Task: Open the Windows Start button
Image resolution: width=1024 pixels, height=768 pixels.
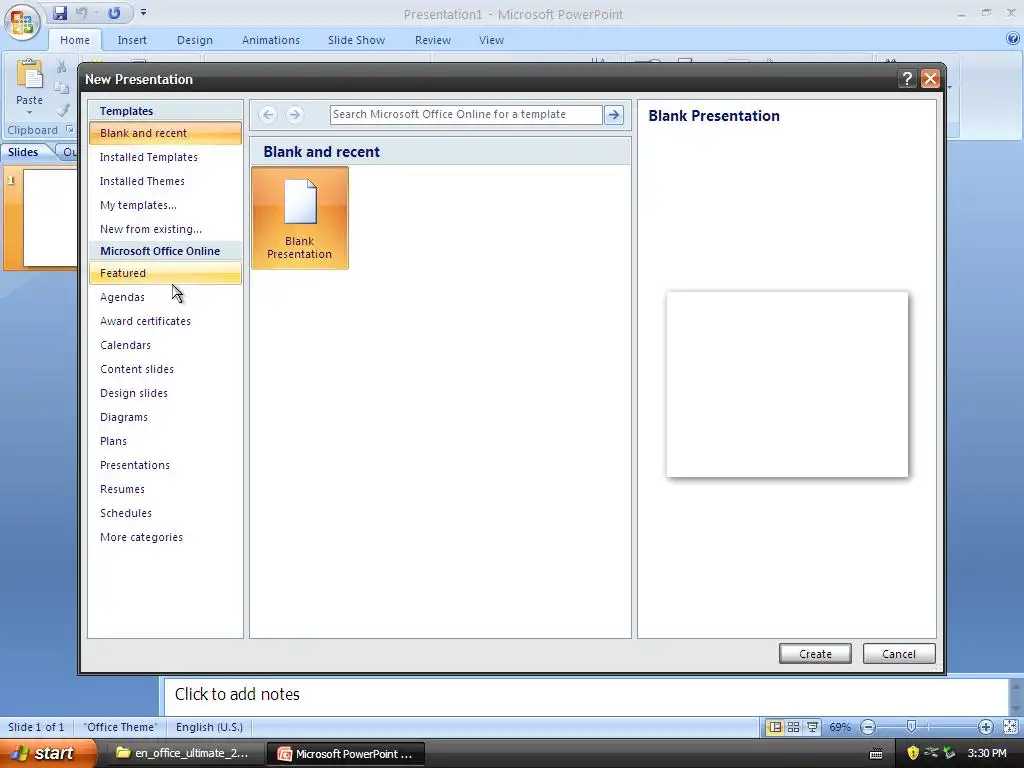Action: pos(47,753)
